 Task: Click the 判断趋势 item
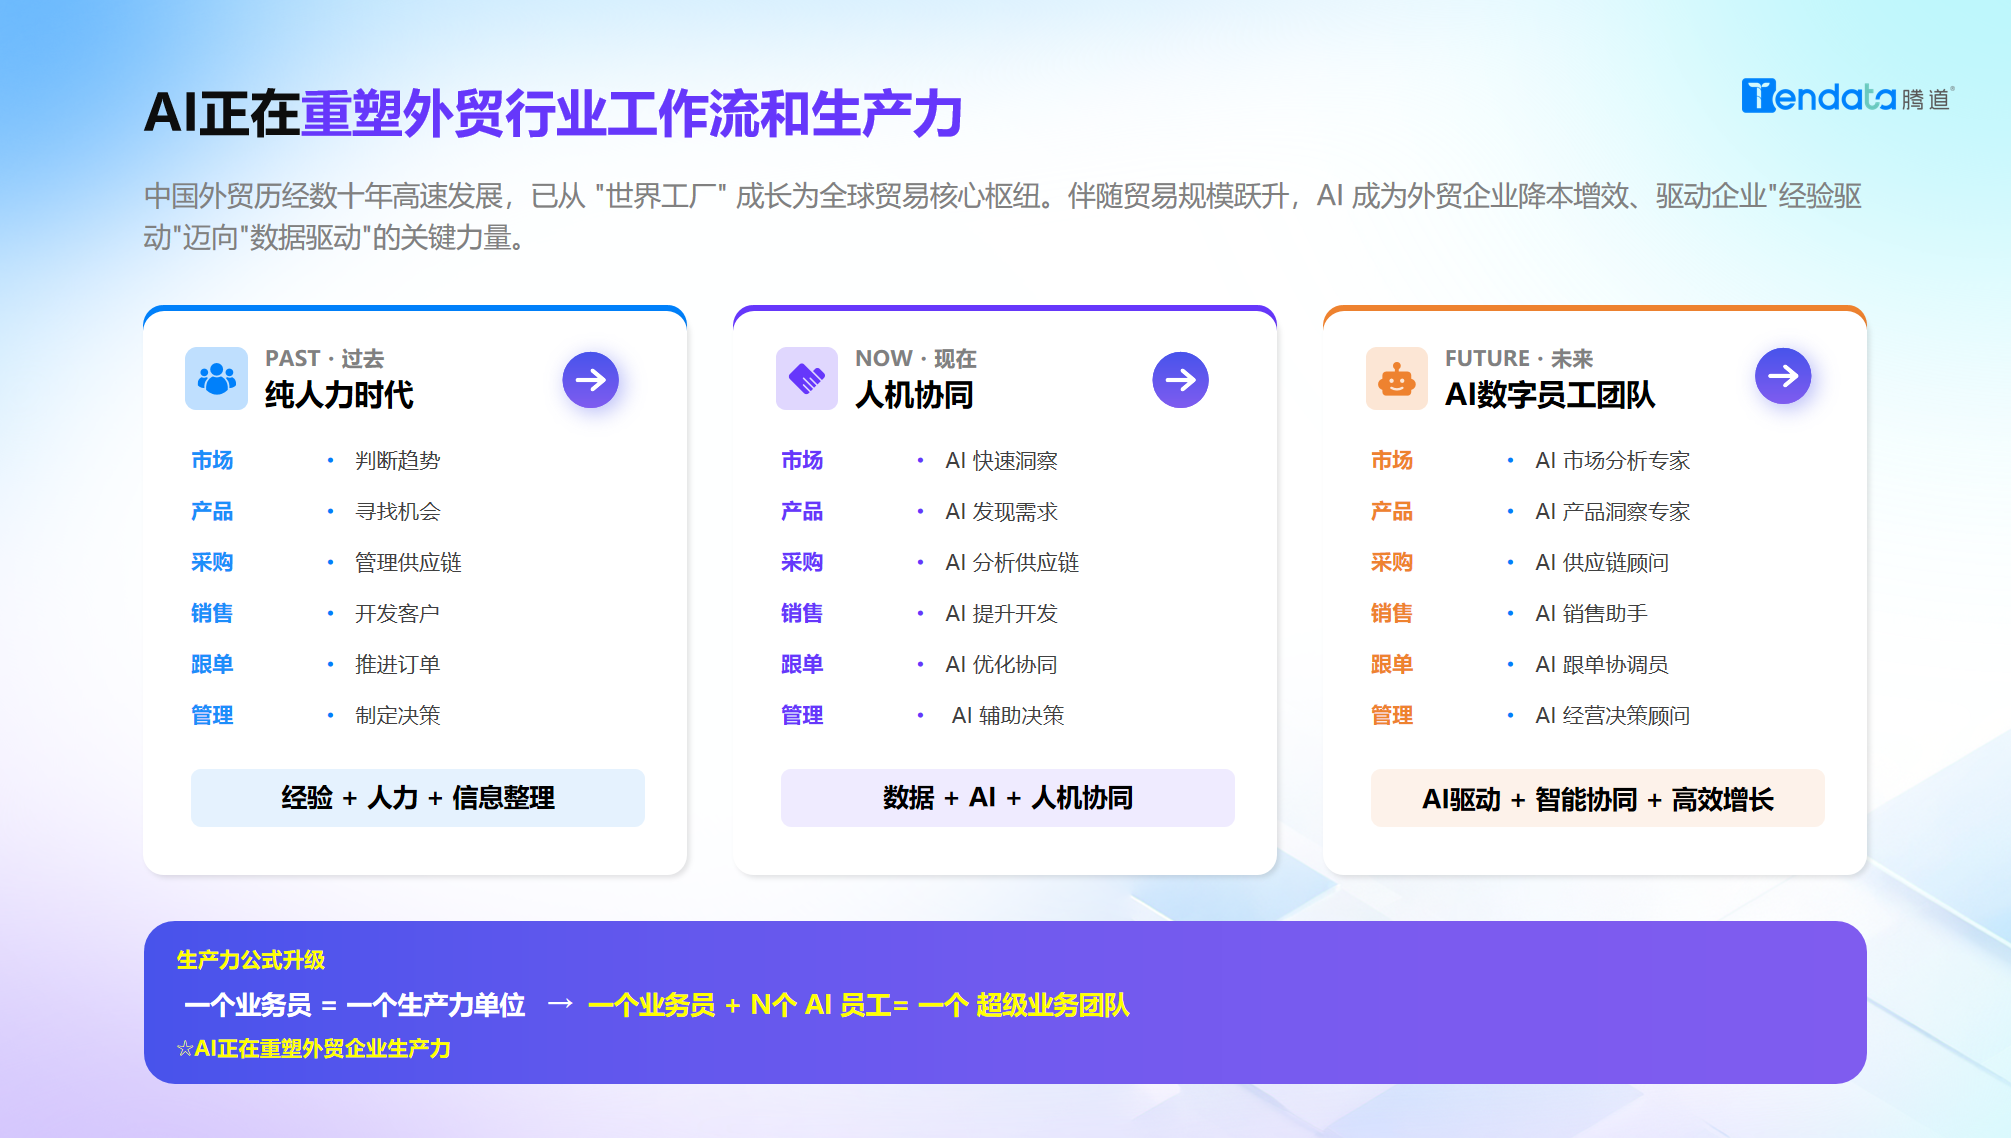coord(398,460)
